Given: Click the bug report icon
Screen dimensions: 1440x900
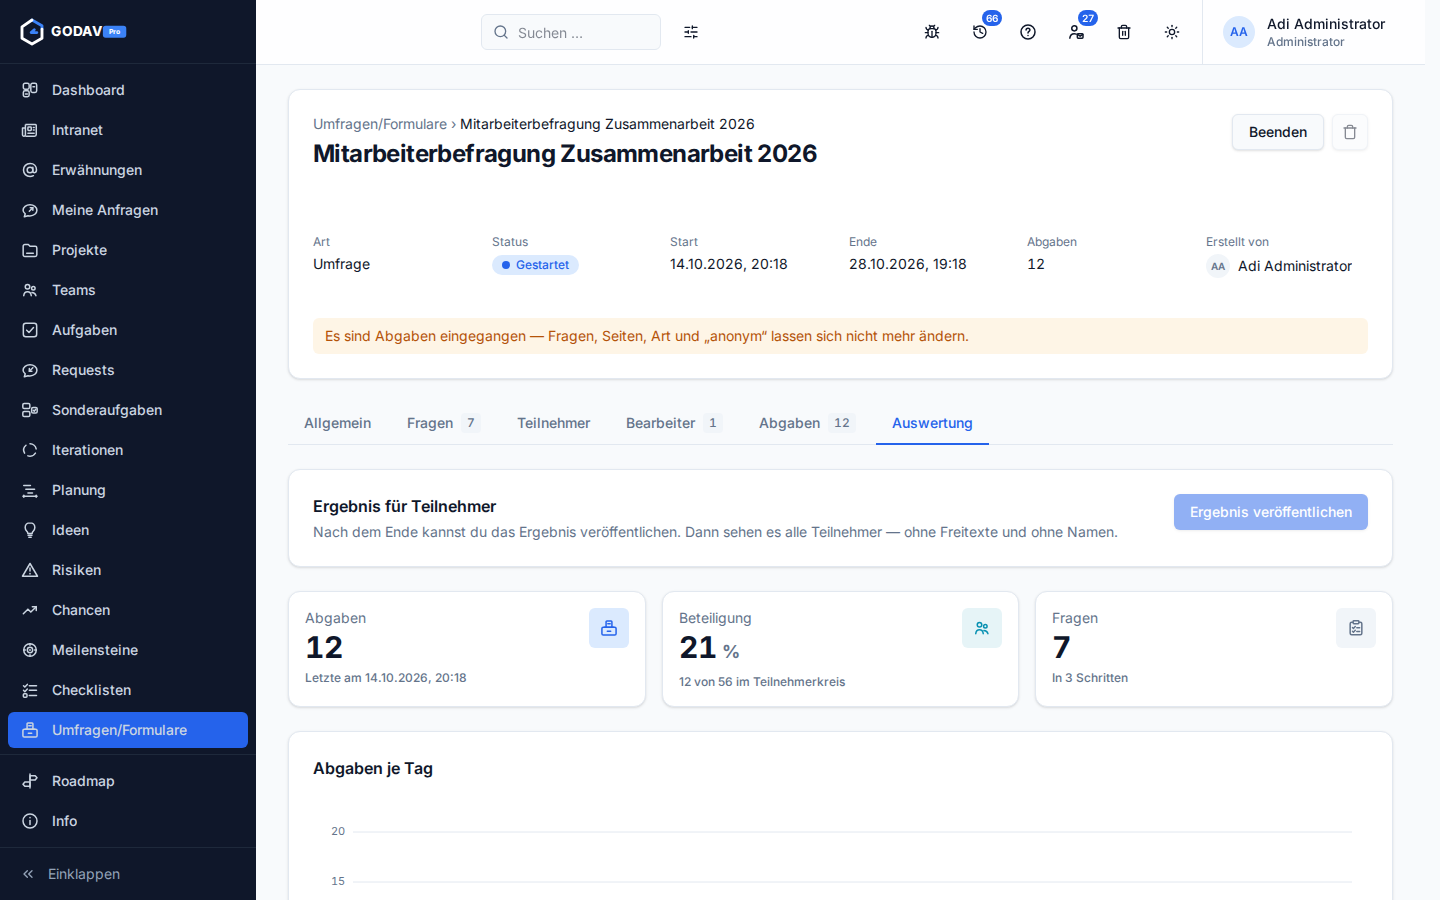Looking at the screenshot, I should pos(932,32).
